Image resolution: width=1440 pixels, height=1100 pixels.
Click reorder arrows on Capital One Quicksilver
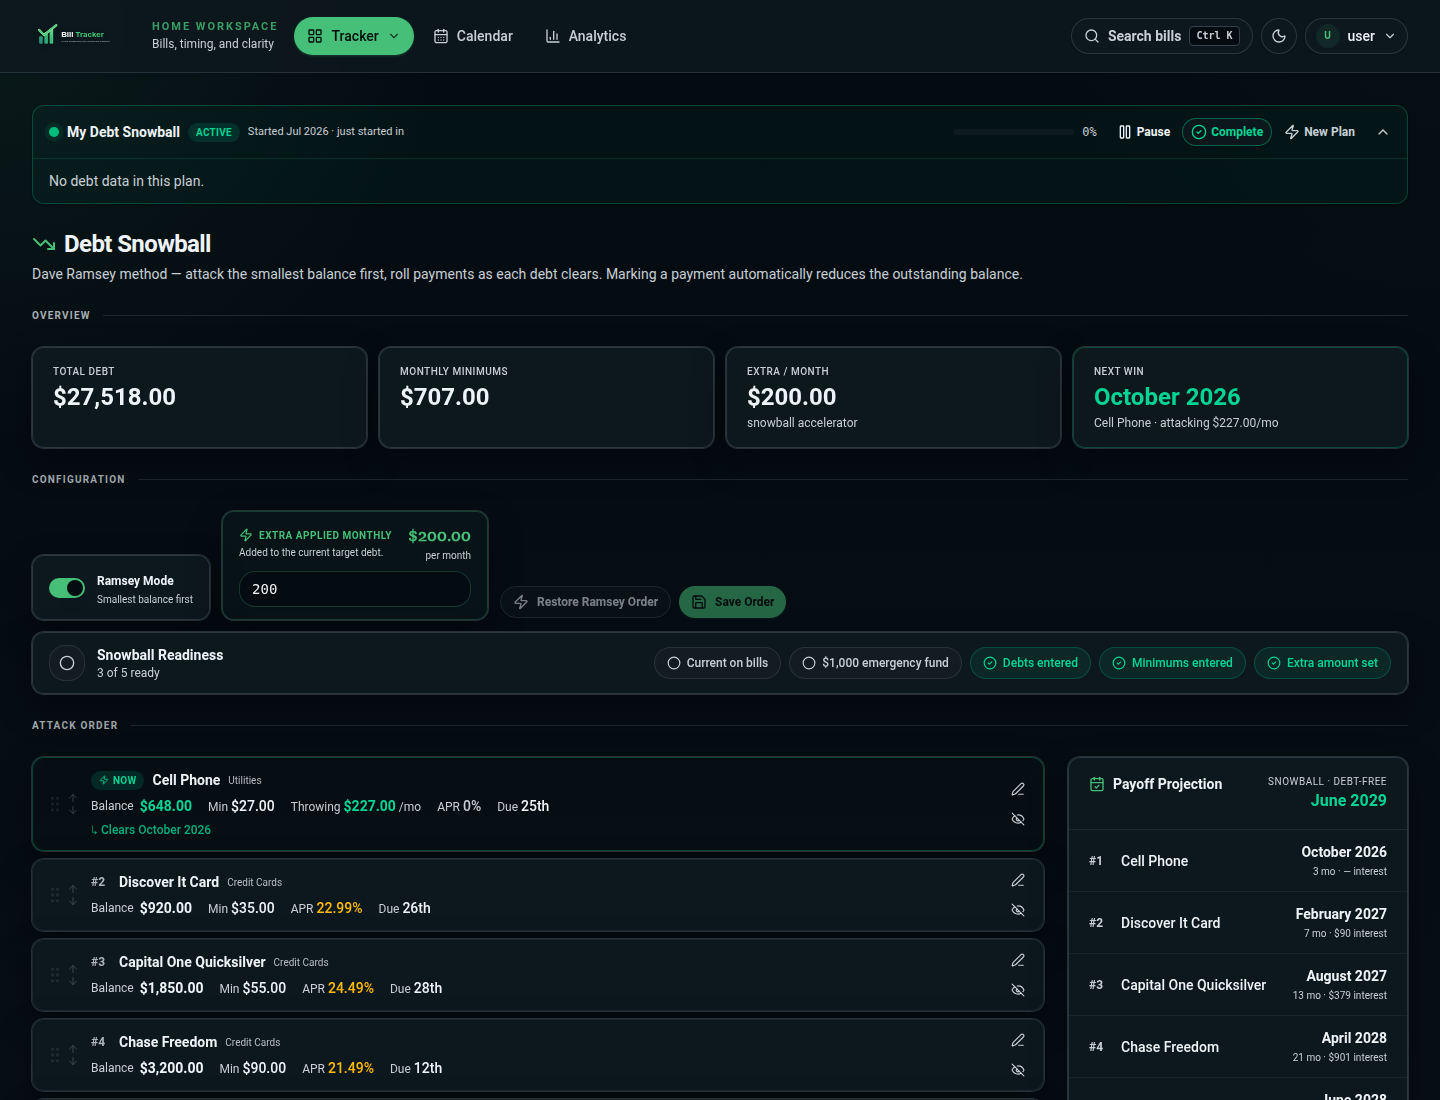coord(73,975)
